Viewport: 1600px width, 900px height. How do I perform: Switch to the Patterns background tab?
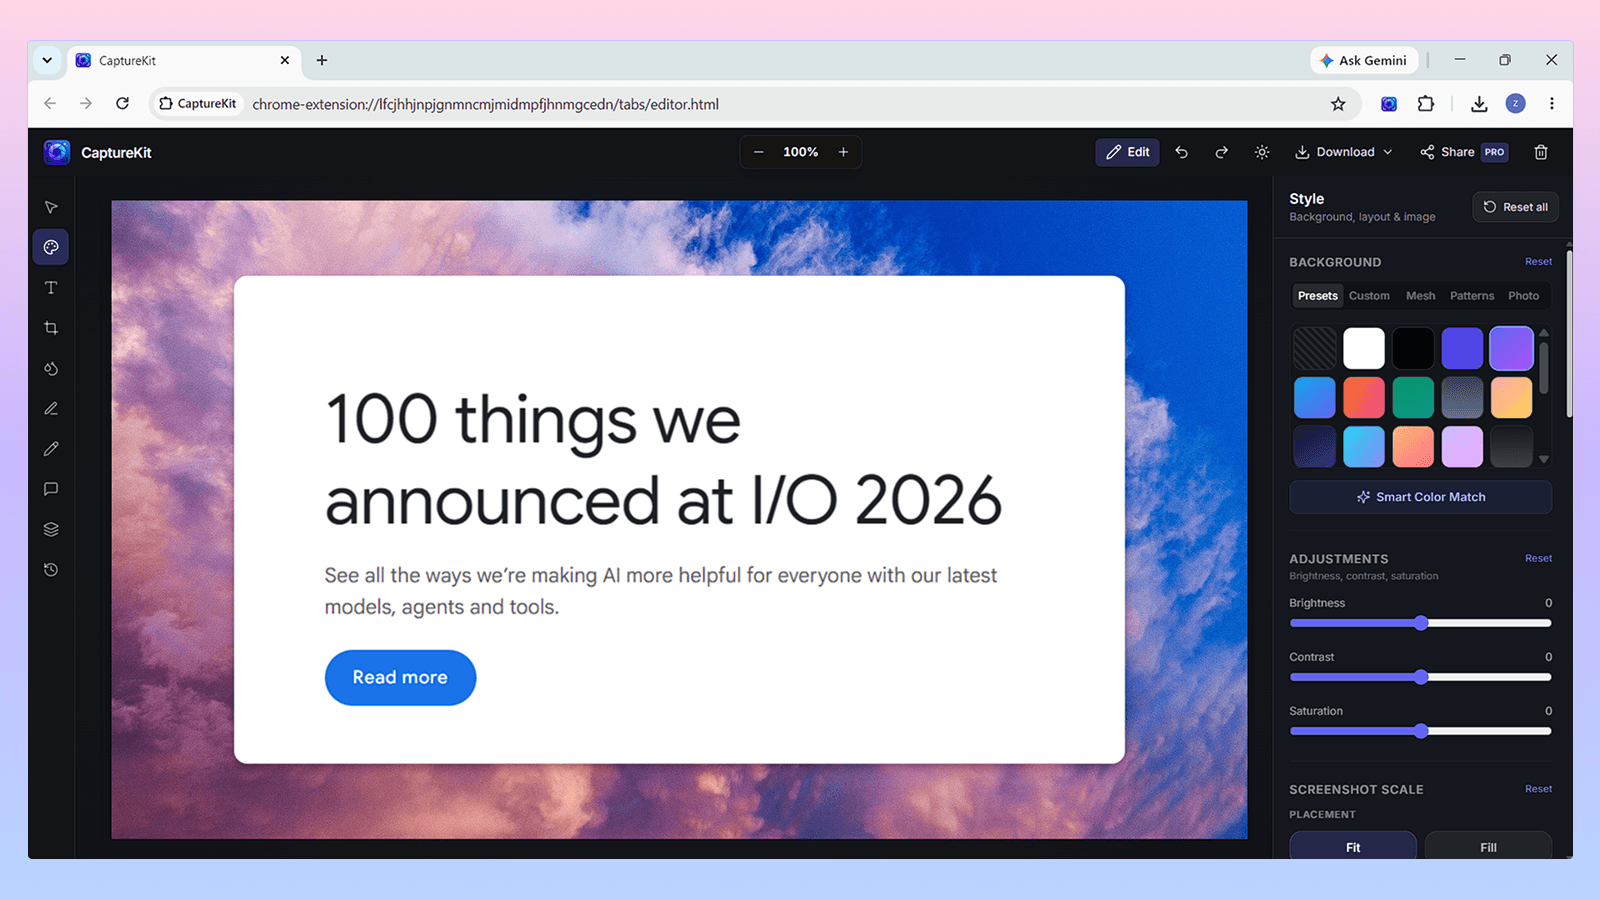[1472, 296]
